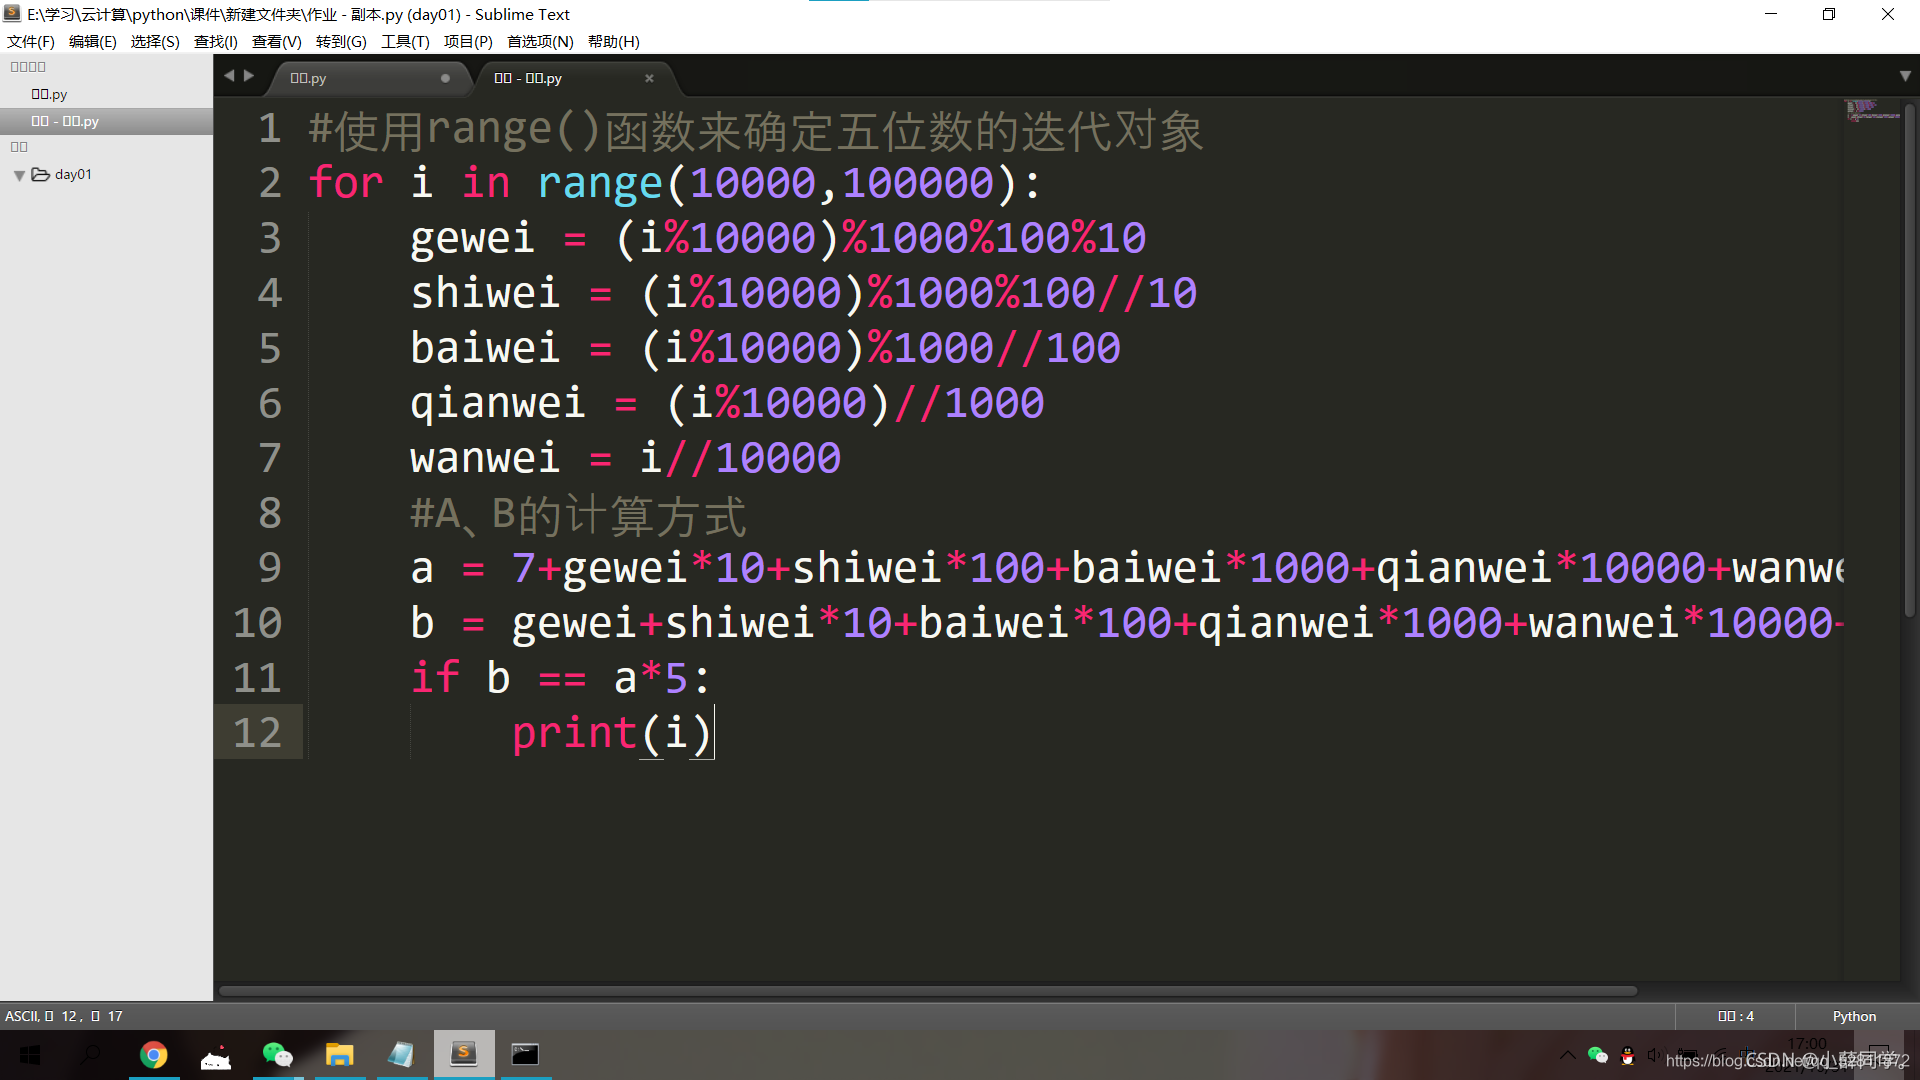Go to next tab with right arrow

click(x=249, y=76)
